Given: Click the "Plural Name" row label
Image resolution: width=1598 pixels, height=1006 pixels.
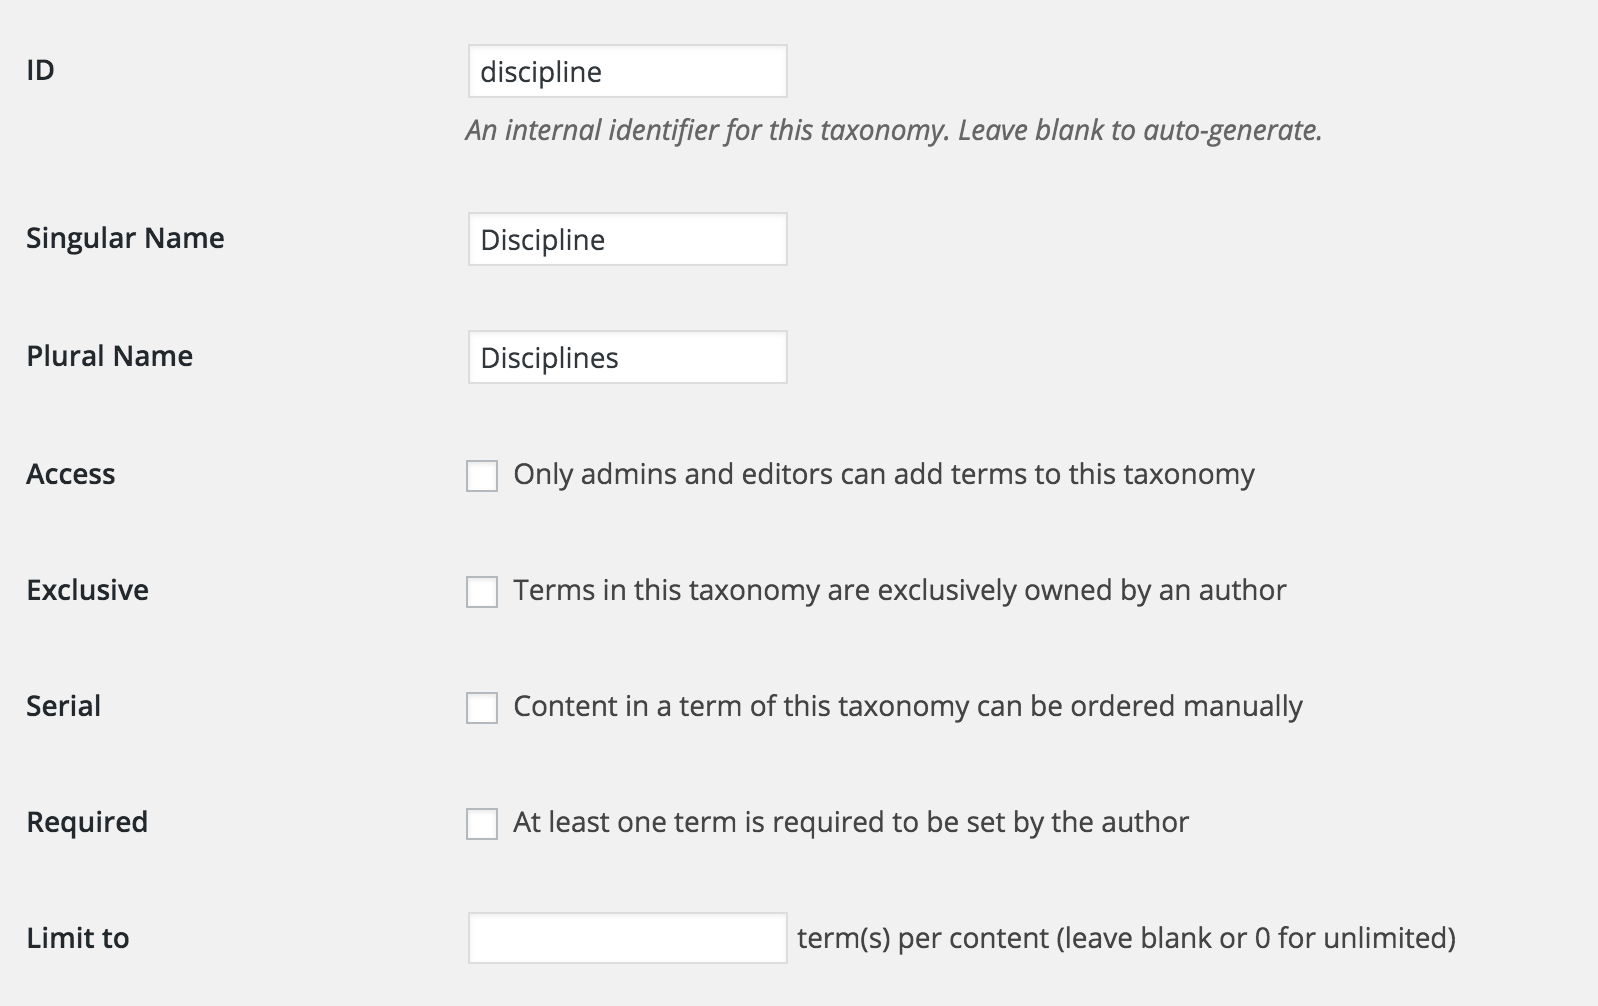Looking at the screenshot, I should coord(109,356).
